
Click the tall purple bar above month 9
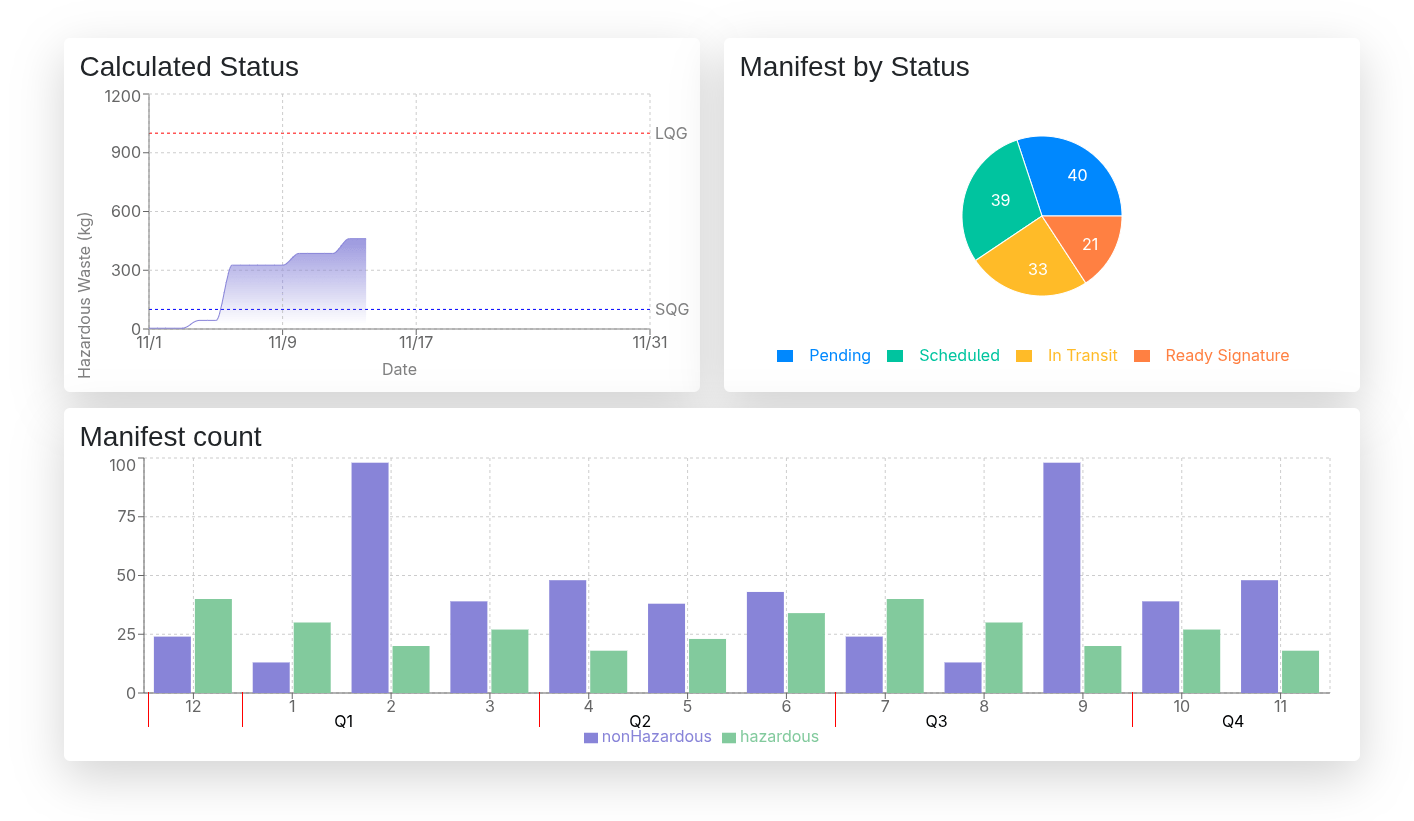[x=1061, y=570]
